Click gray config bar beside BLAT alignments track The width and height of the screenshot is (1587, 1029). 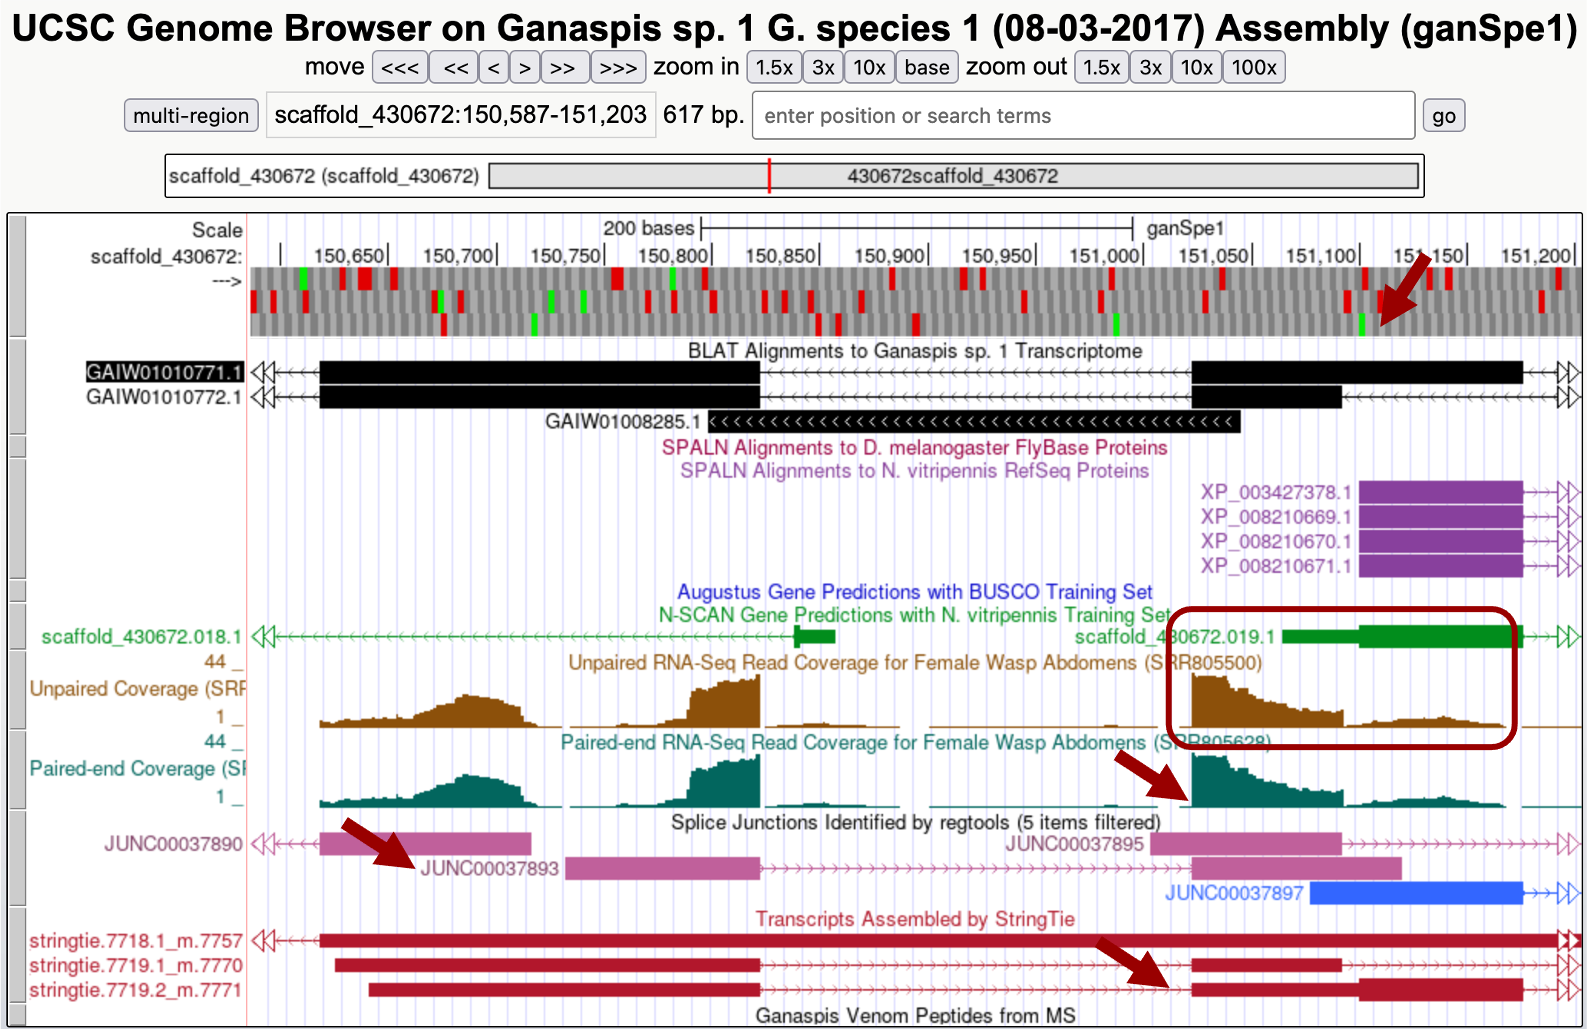[x=17, y=387]
